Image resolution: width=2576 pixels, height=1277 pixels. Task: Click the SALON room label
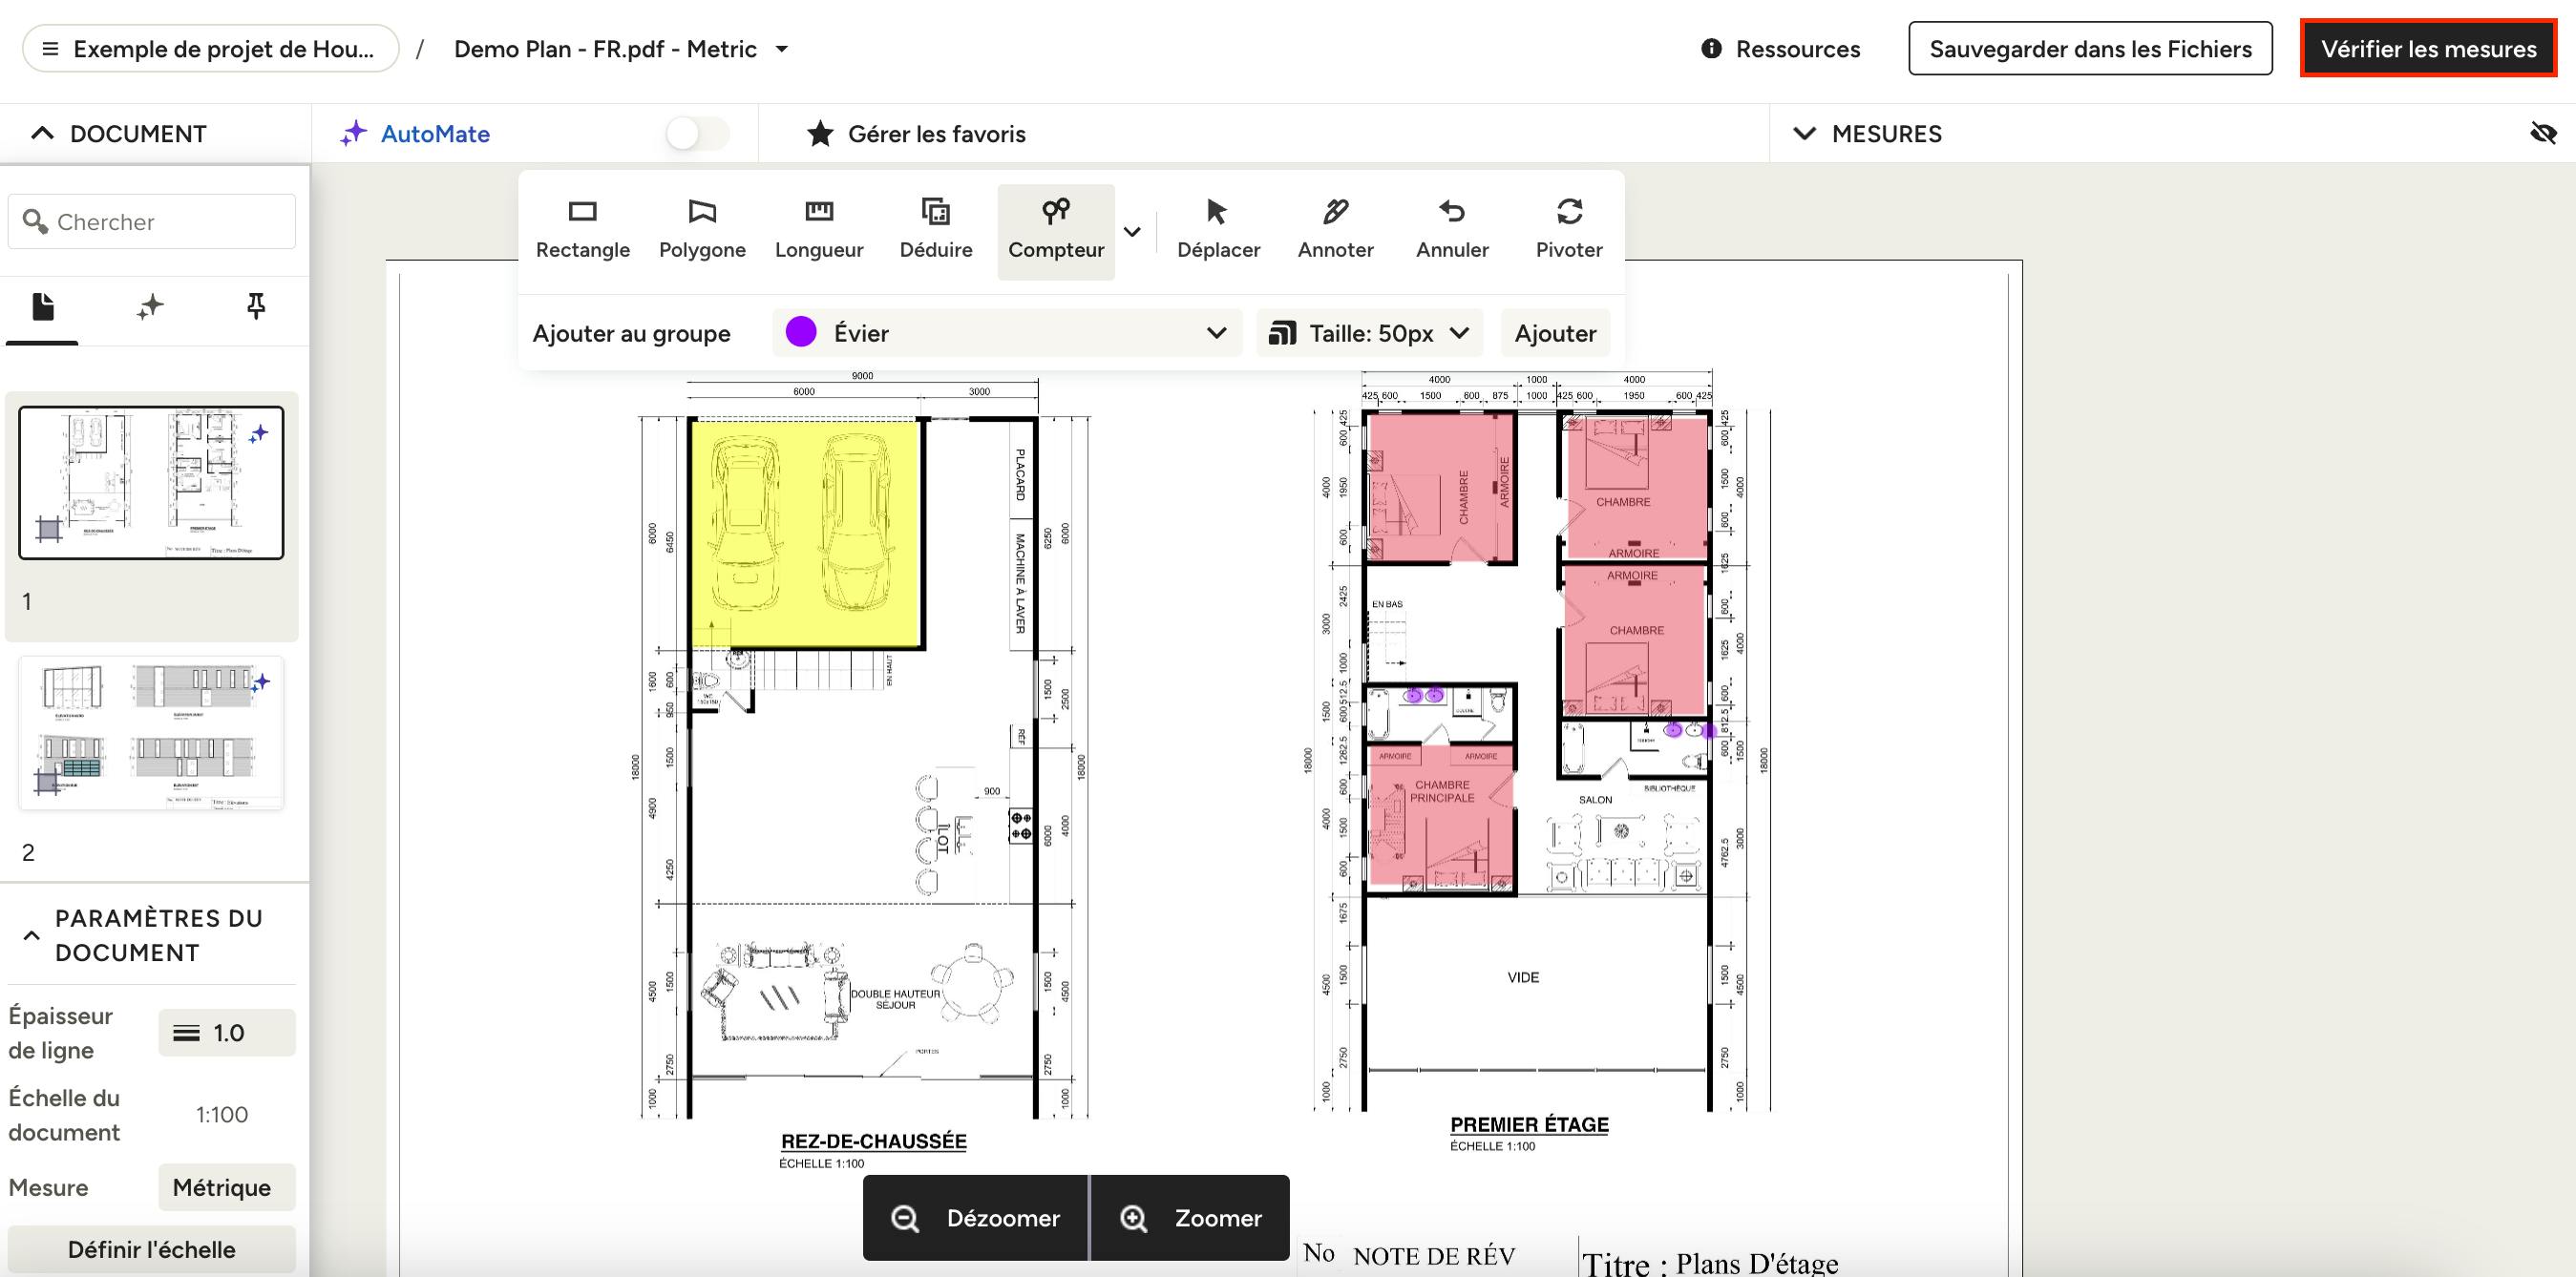[1595, 799]
